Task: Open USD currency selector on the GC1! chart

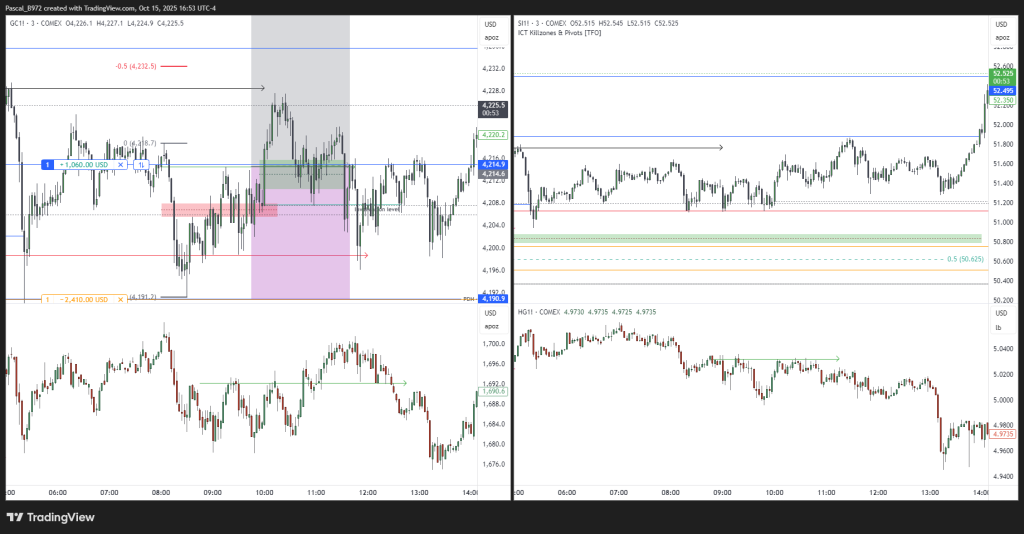Action: click(x=490, y=24)
